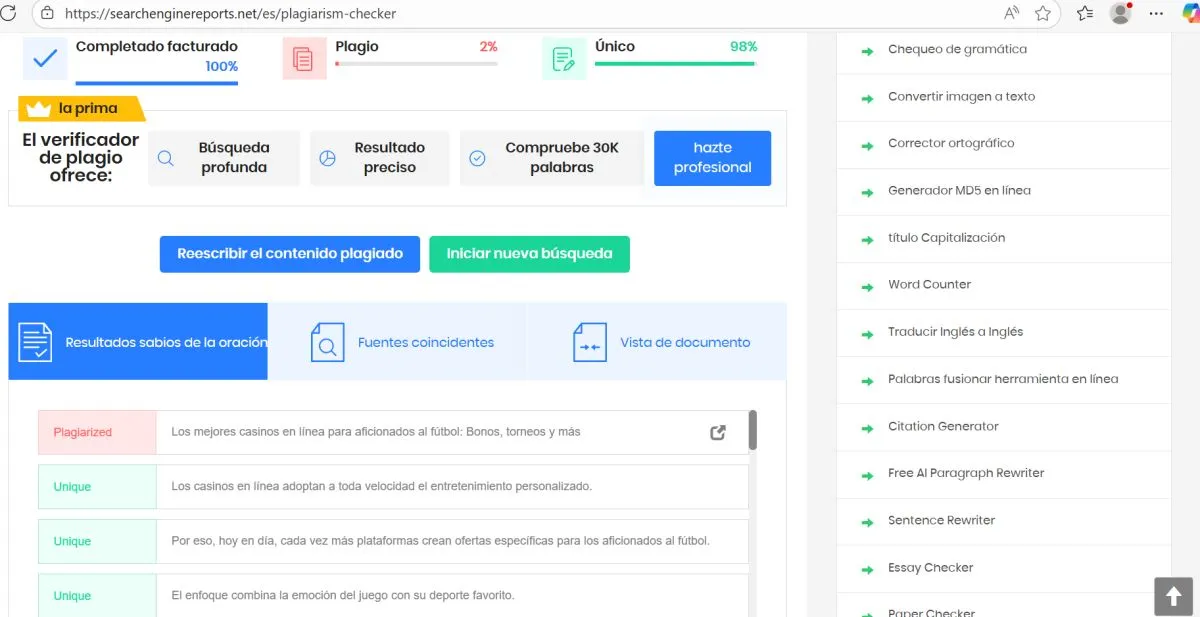Open the browser favorites list icon
The image size is (1200, 617).
point(1085,13)
